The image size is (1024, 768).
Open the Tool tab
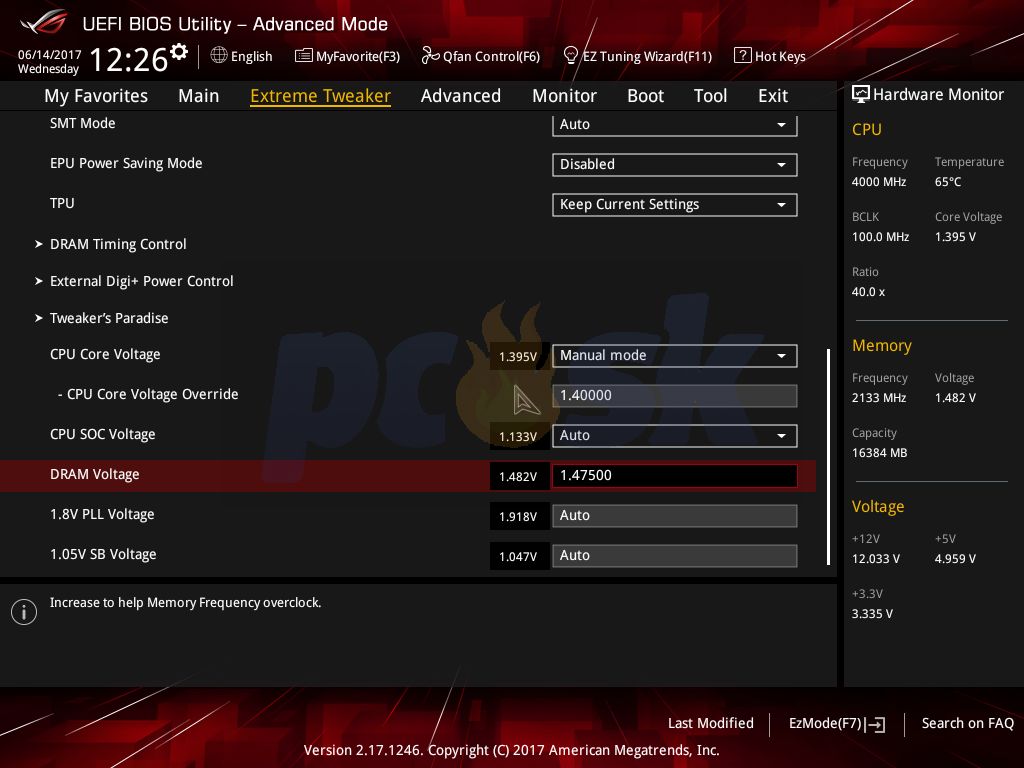[711, 96]
